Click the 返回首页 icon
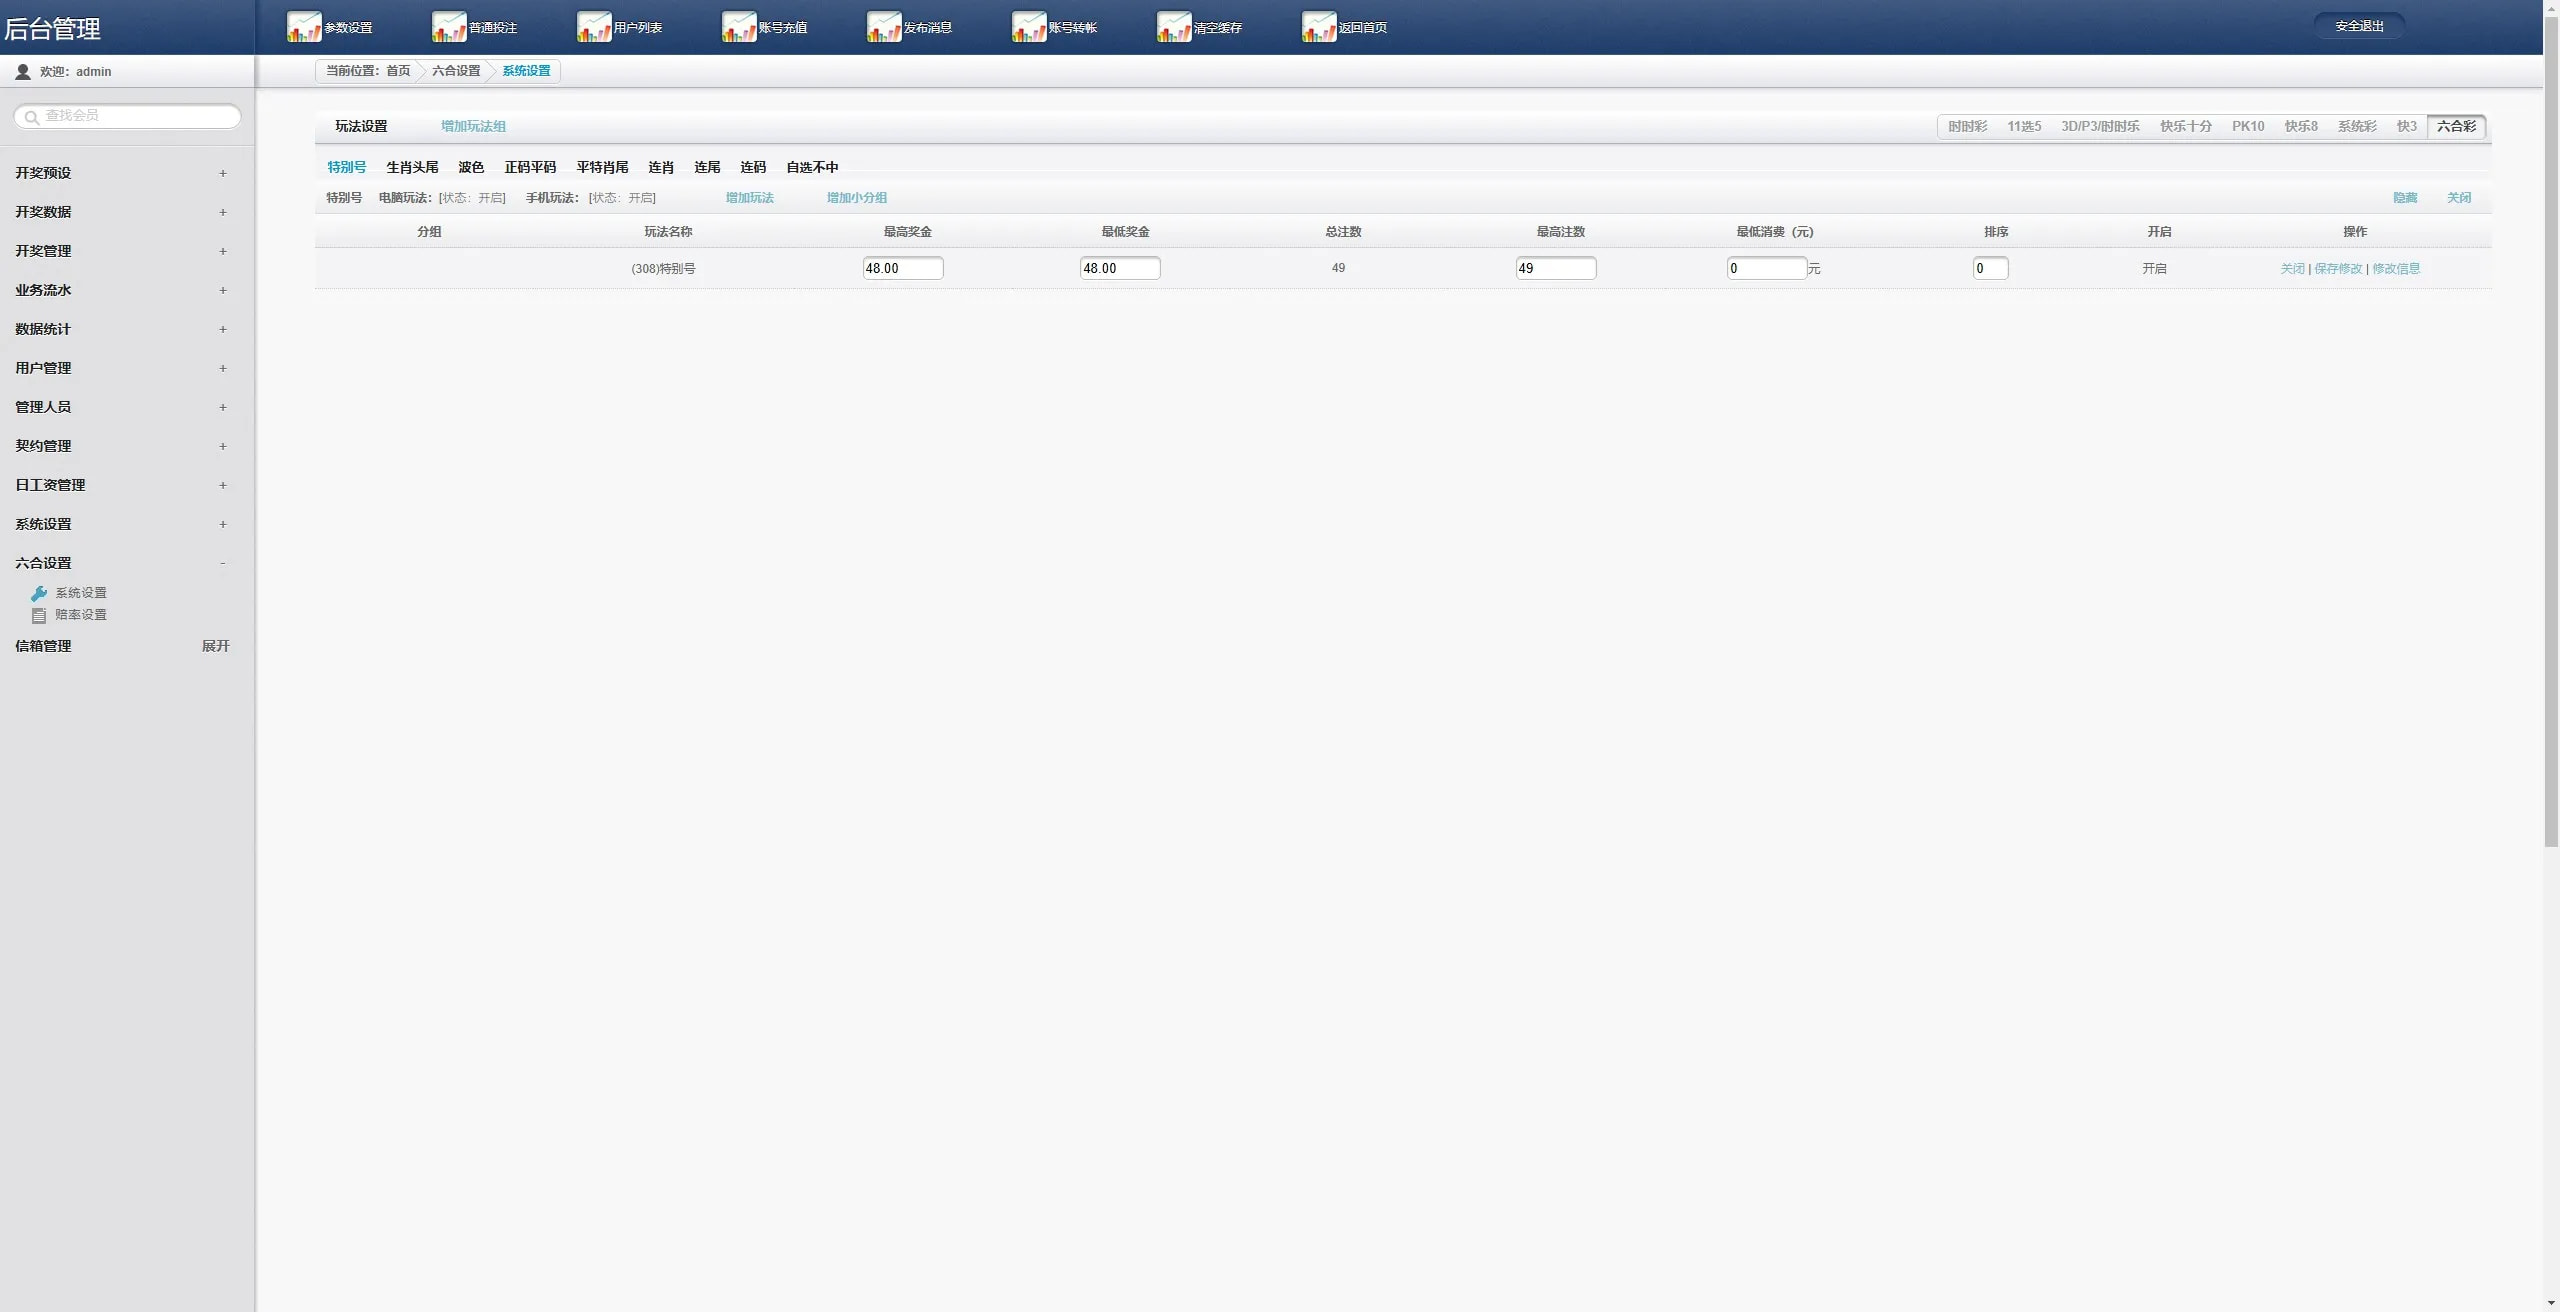Viewport: 2560px width, 1312px height. [1319, 27]
